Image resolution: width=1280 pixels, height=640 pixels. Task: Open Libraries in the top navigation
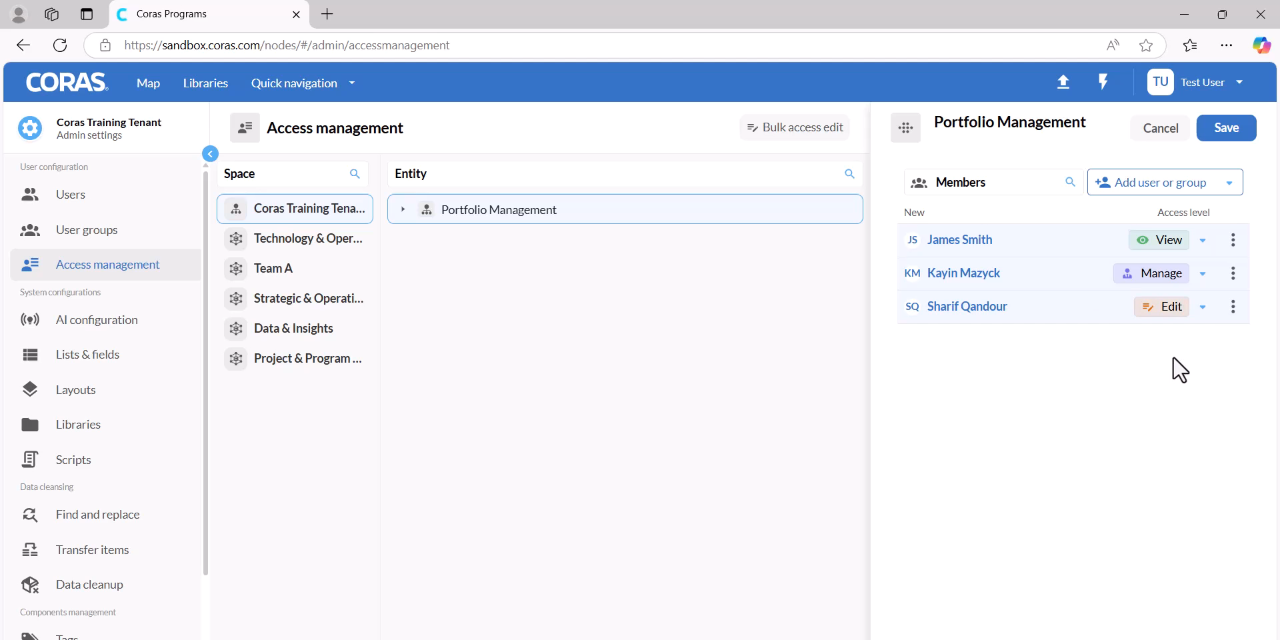pyautogui.click(x=206, y=83)
